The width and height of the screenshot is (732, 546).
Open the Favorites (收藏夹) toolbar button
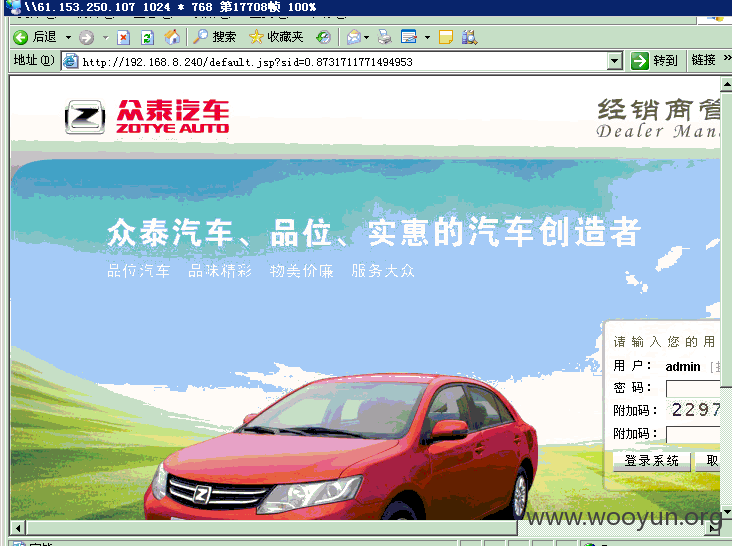(x=276, y=37)
